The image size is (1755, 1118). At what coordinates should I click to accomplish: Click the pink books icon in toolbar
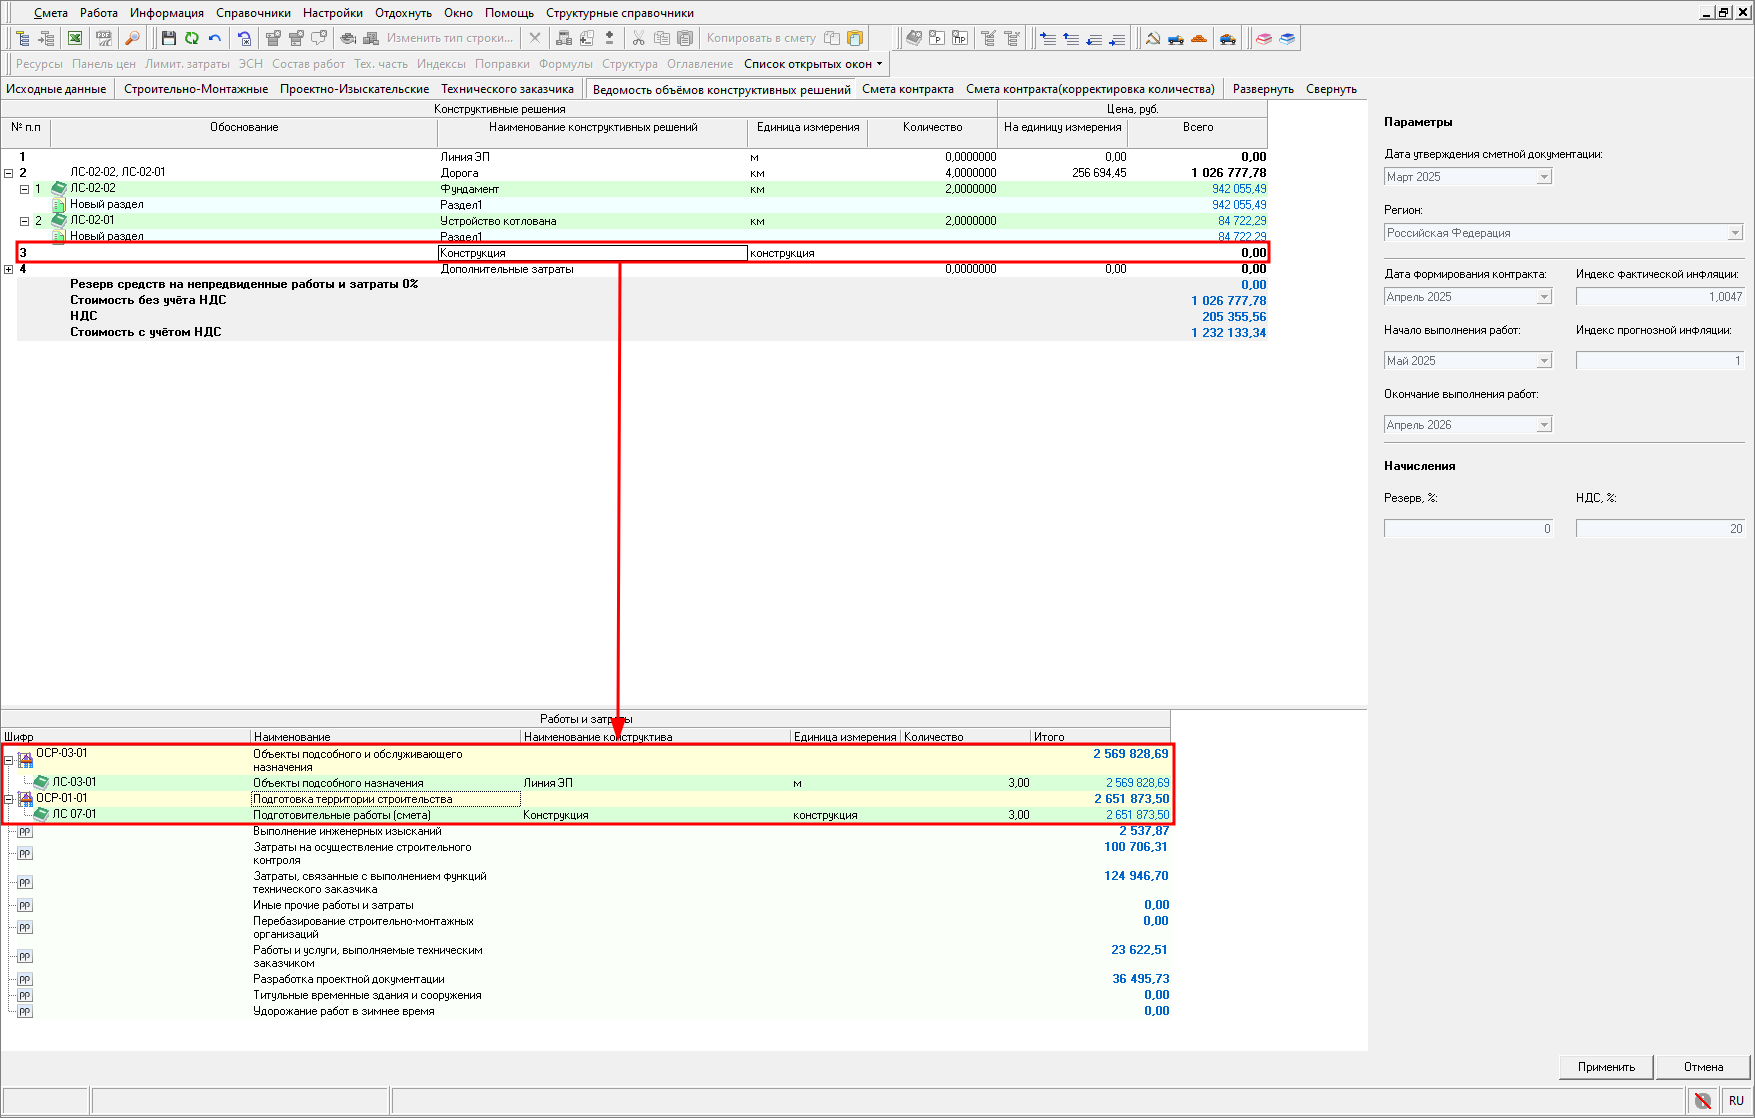(x=1264, y=38)
